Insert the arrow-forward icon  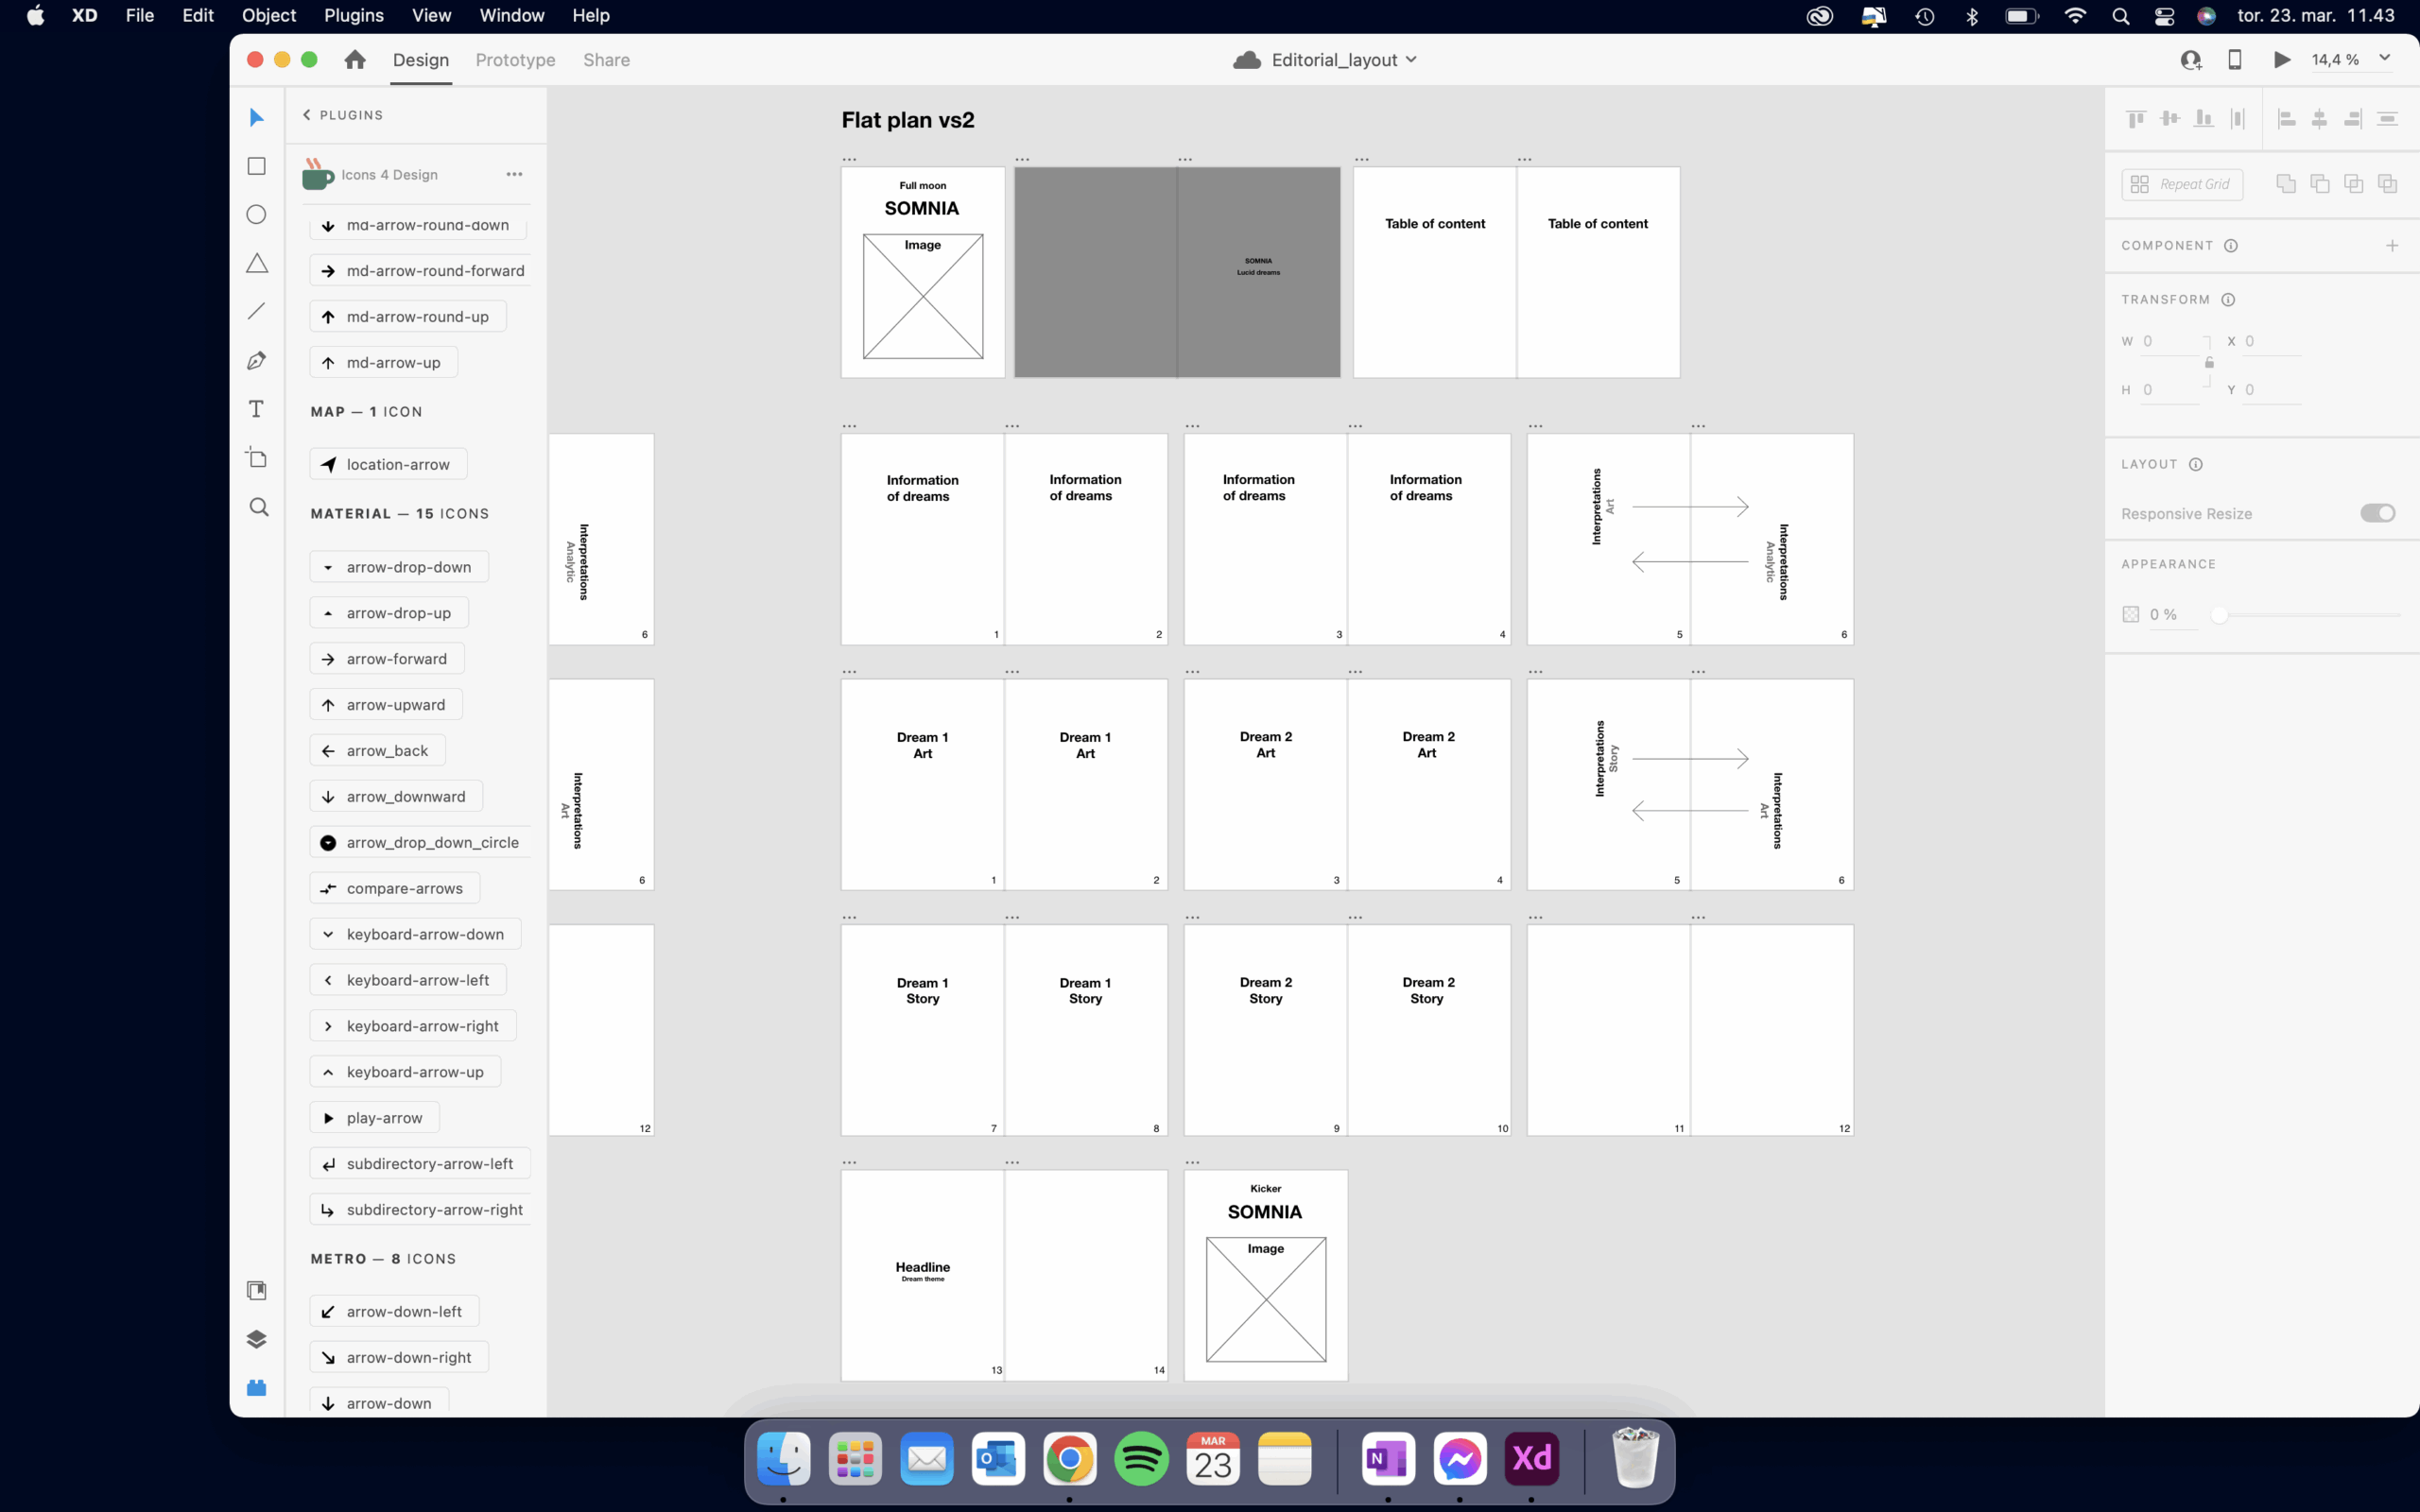tap(387, 659)
